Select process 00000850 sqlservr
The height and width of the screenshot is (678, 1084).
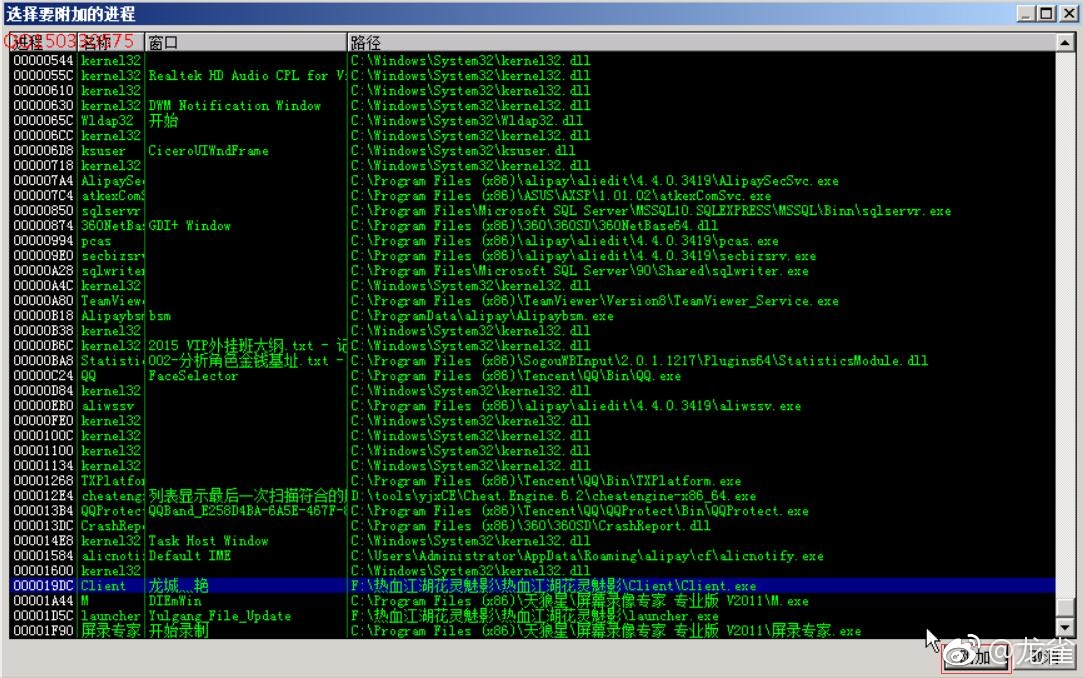(533, 210)
